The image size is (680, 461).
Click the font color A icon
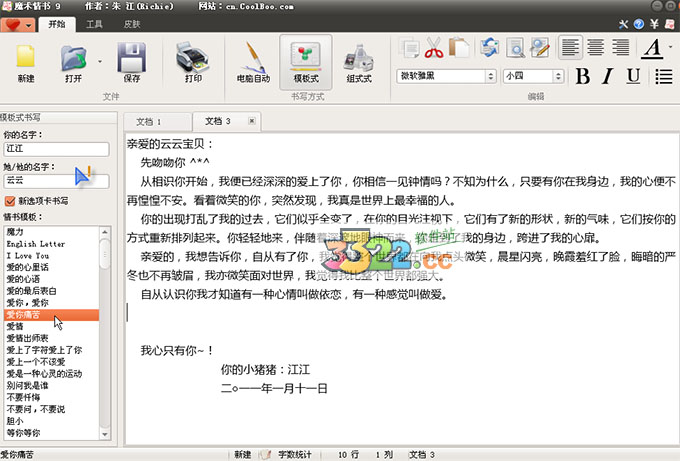click(x=652, y=48)
